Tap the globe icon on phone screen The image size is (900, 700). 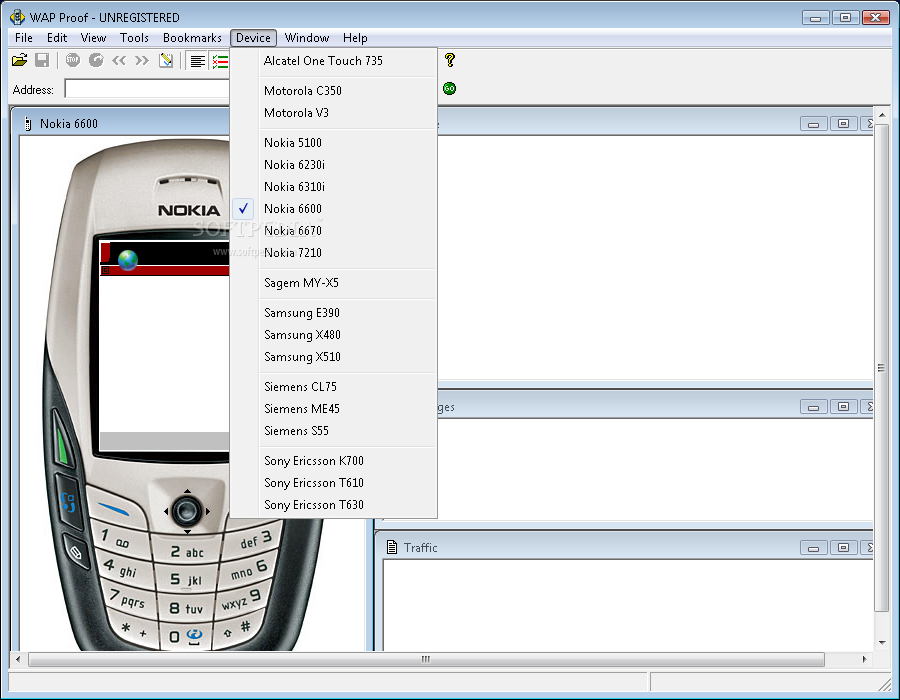click(128, 260)
